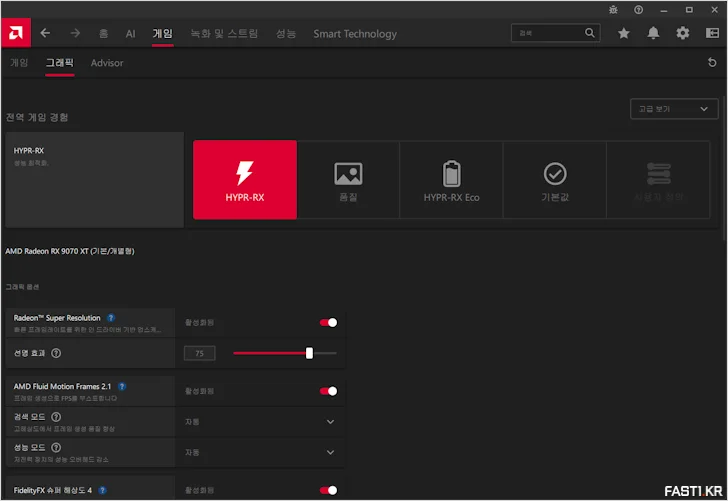Open the help question mark icon

(x=638, y=10)
